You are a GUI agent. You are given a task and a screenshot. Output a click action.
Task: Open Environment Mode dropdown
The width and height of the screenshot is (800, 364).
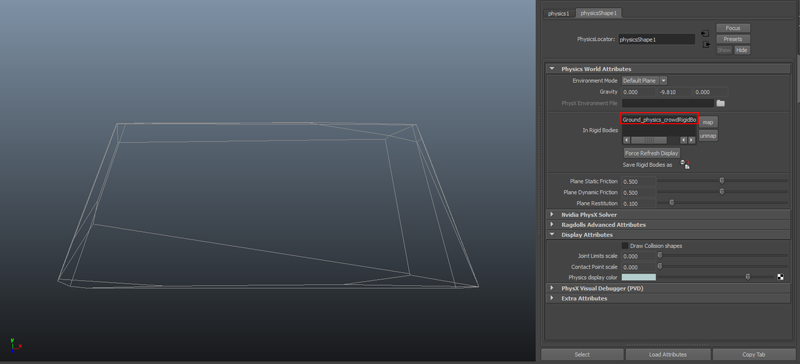click(x=644, y=81)
